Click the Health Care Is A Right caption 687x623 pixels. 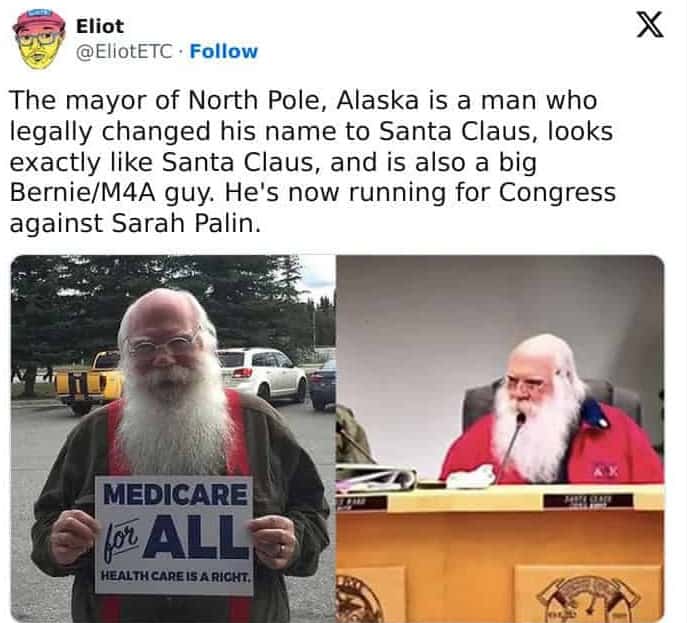tap(176, 577)
